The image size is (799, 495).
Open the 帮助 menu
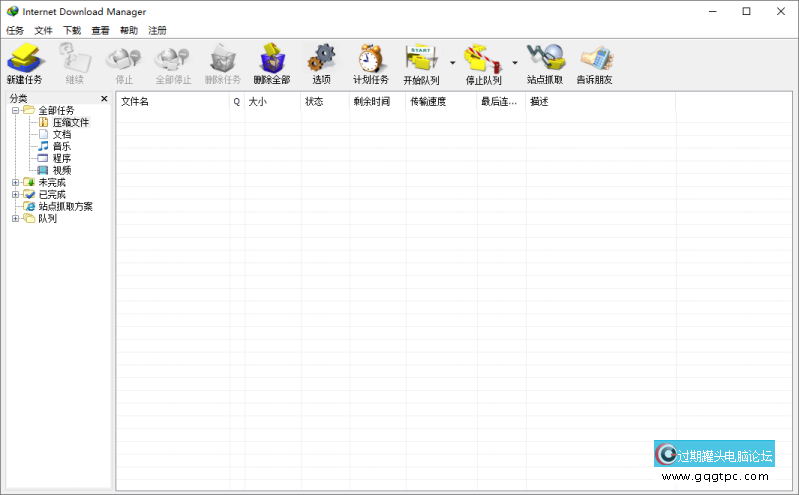(x=129, y=31)
